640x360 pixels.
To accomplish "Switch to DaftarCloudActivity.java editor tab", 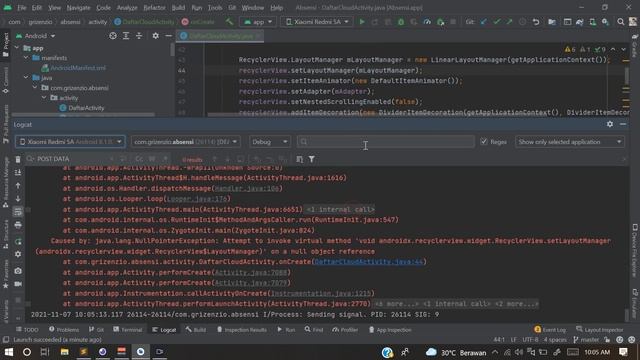I will click(220, 36).
